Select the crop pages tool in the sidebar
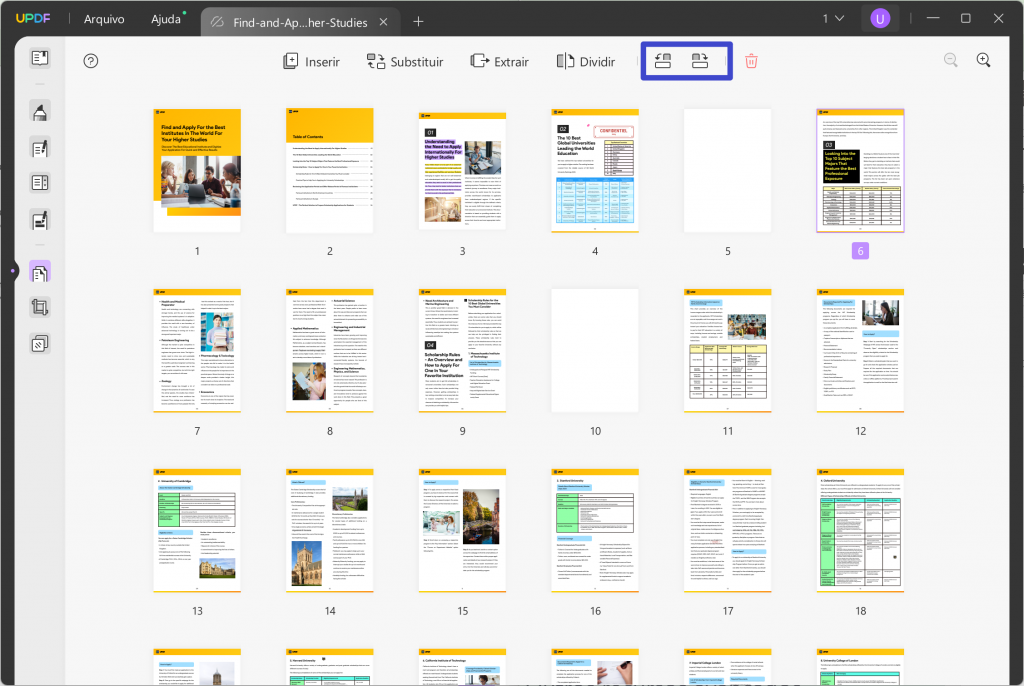 click(40, 307)
